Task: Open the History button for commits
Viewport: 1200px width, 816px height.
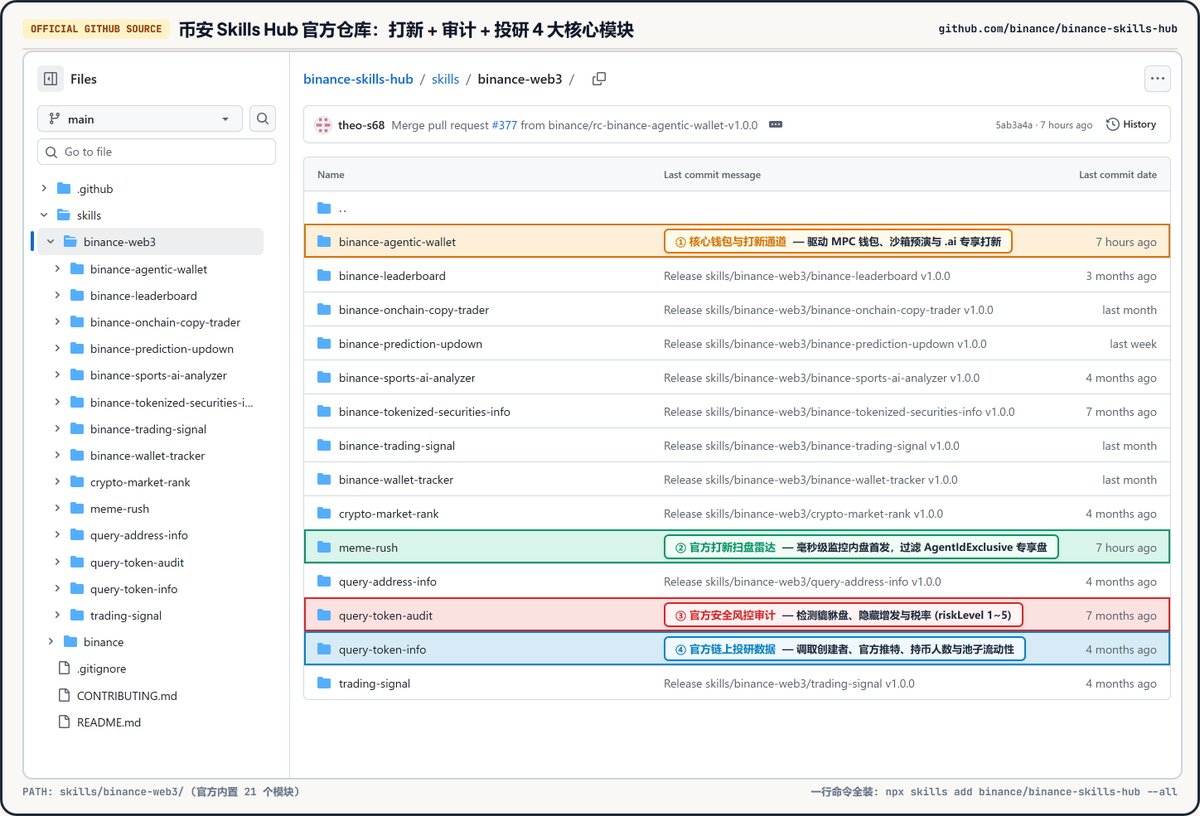Action: 1131,125
